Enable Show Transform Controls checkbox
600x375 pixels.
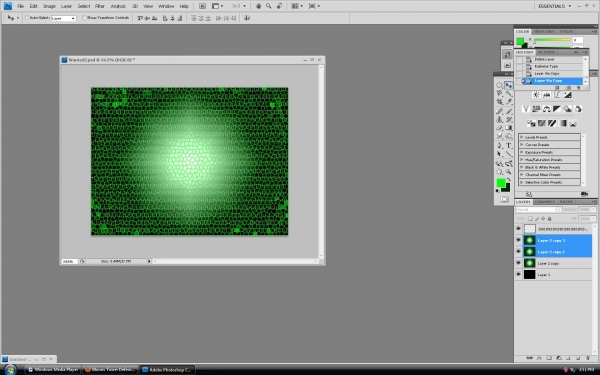[85, 18]
